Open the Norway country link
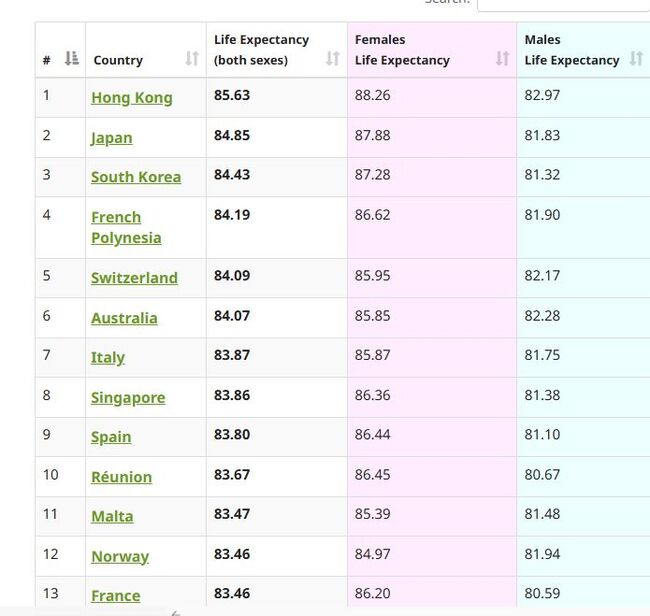650x616 pixels. tap(120, 557)
